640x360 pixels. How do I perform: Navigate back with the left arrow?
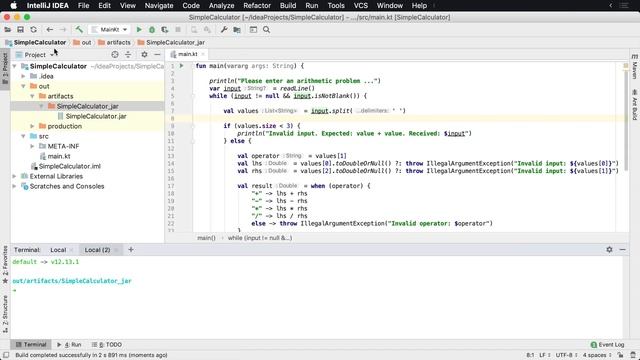[x=49, y=30]
